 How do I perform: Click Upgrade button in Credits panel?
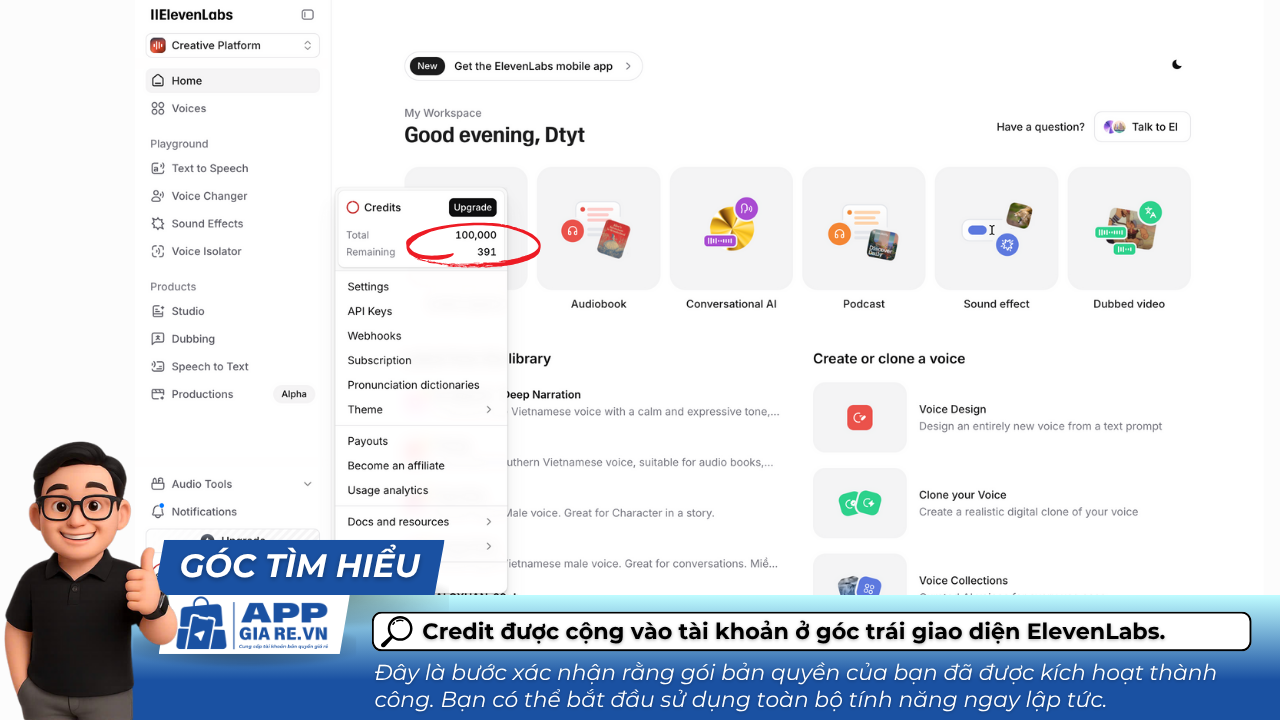point(473,207)
